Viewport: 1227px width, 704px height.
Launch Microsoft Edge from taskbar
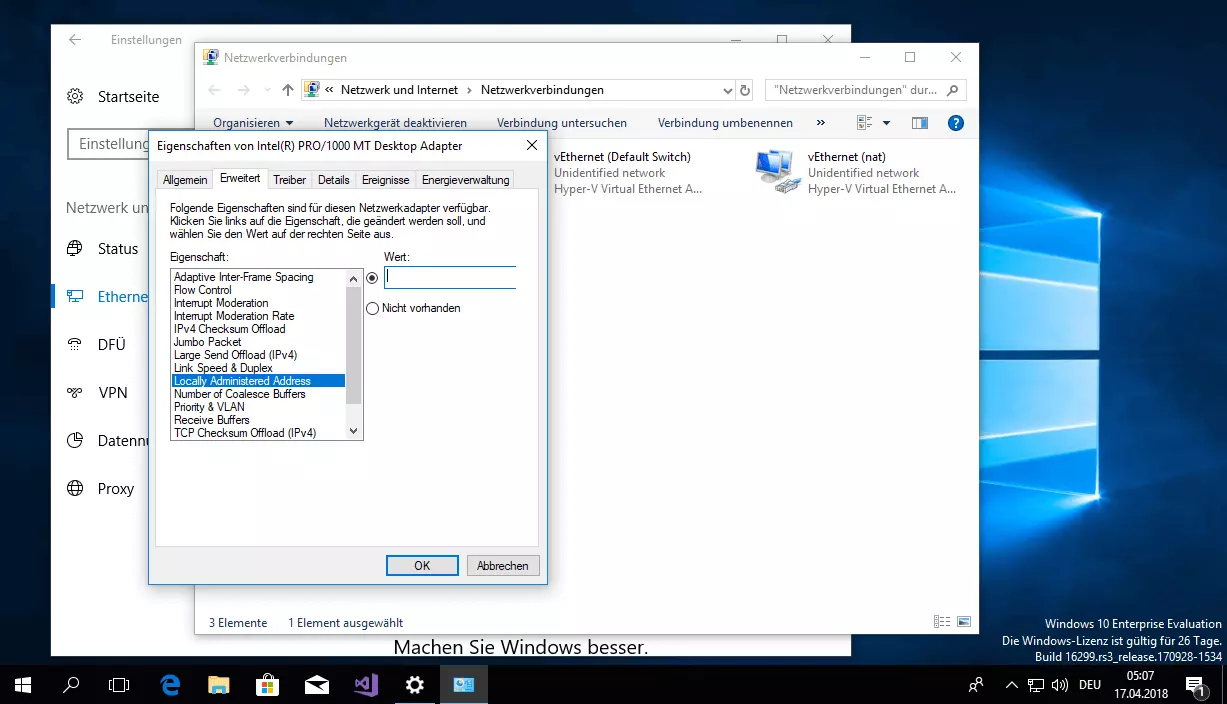point(170,685)
